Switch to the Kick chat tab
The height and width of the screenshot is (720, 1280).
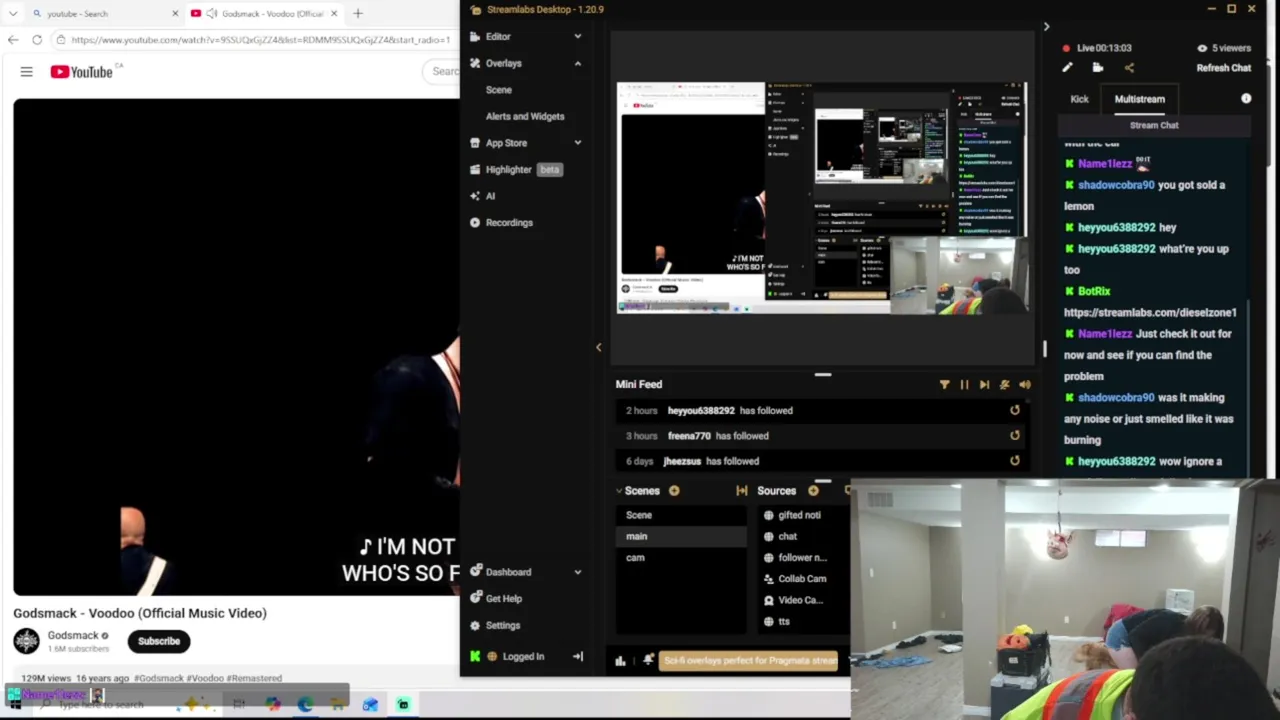tap(1079, 99)
